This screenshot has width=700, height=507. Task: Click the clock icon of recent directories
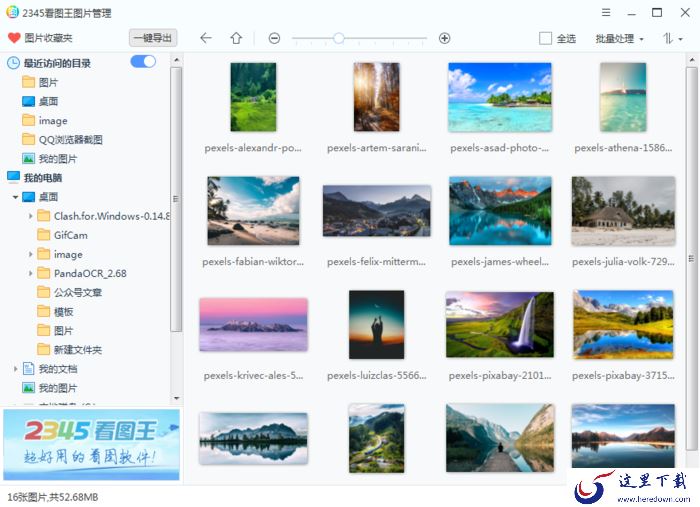click(x=13, y=63)
